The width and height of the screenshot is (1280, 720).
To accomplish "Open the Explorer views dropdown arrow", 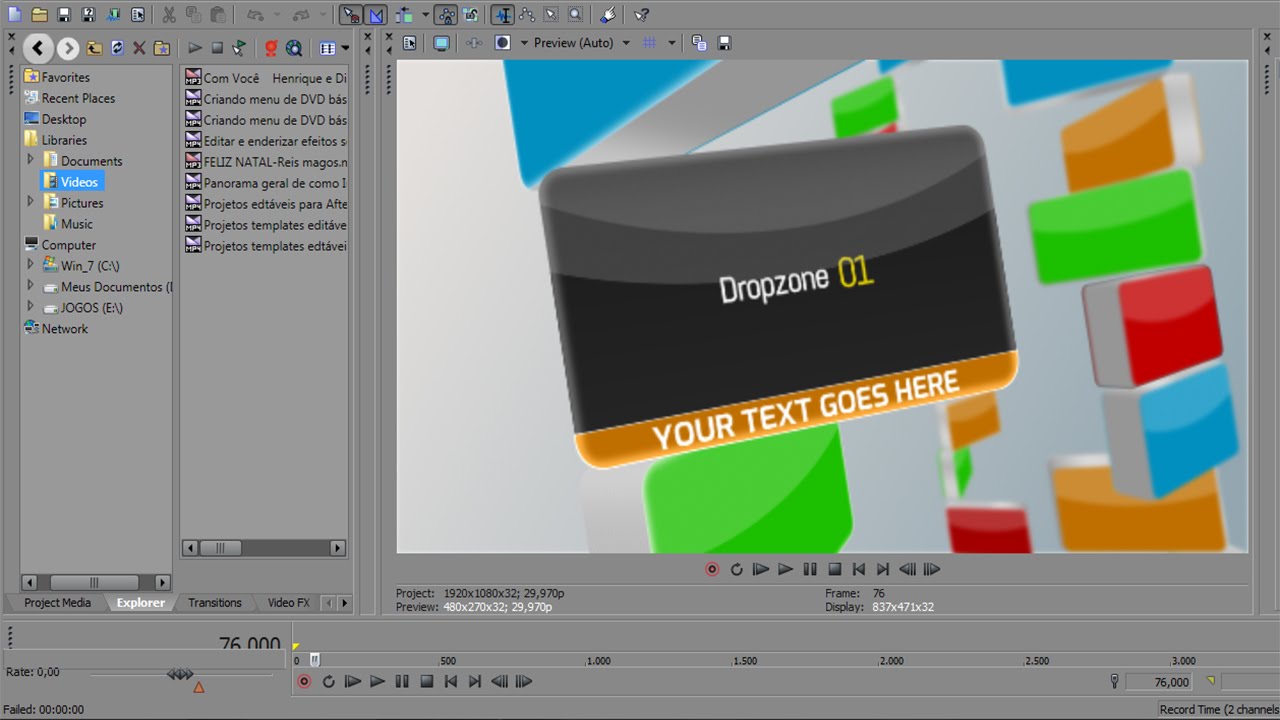I will [345, 48].
